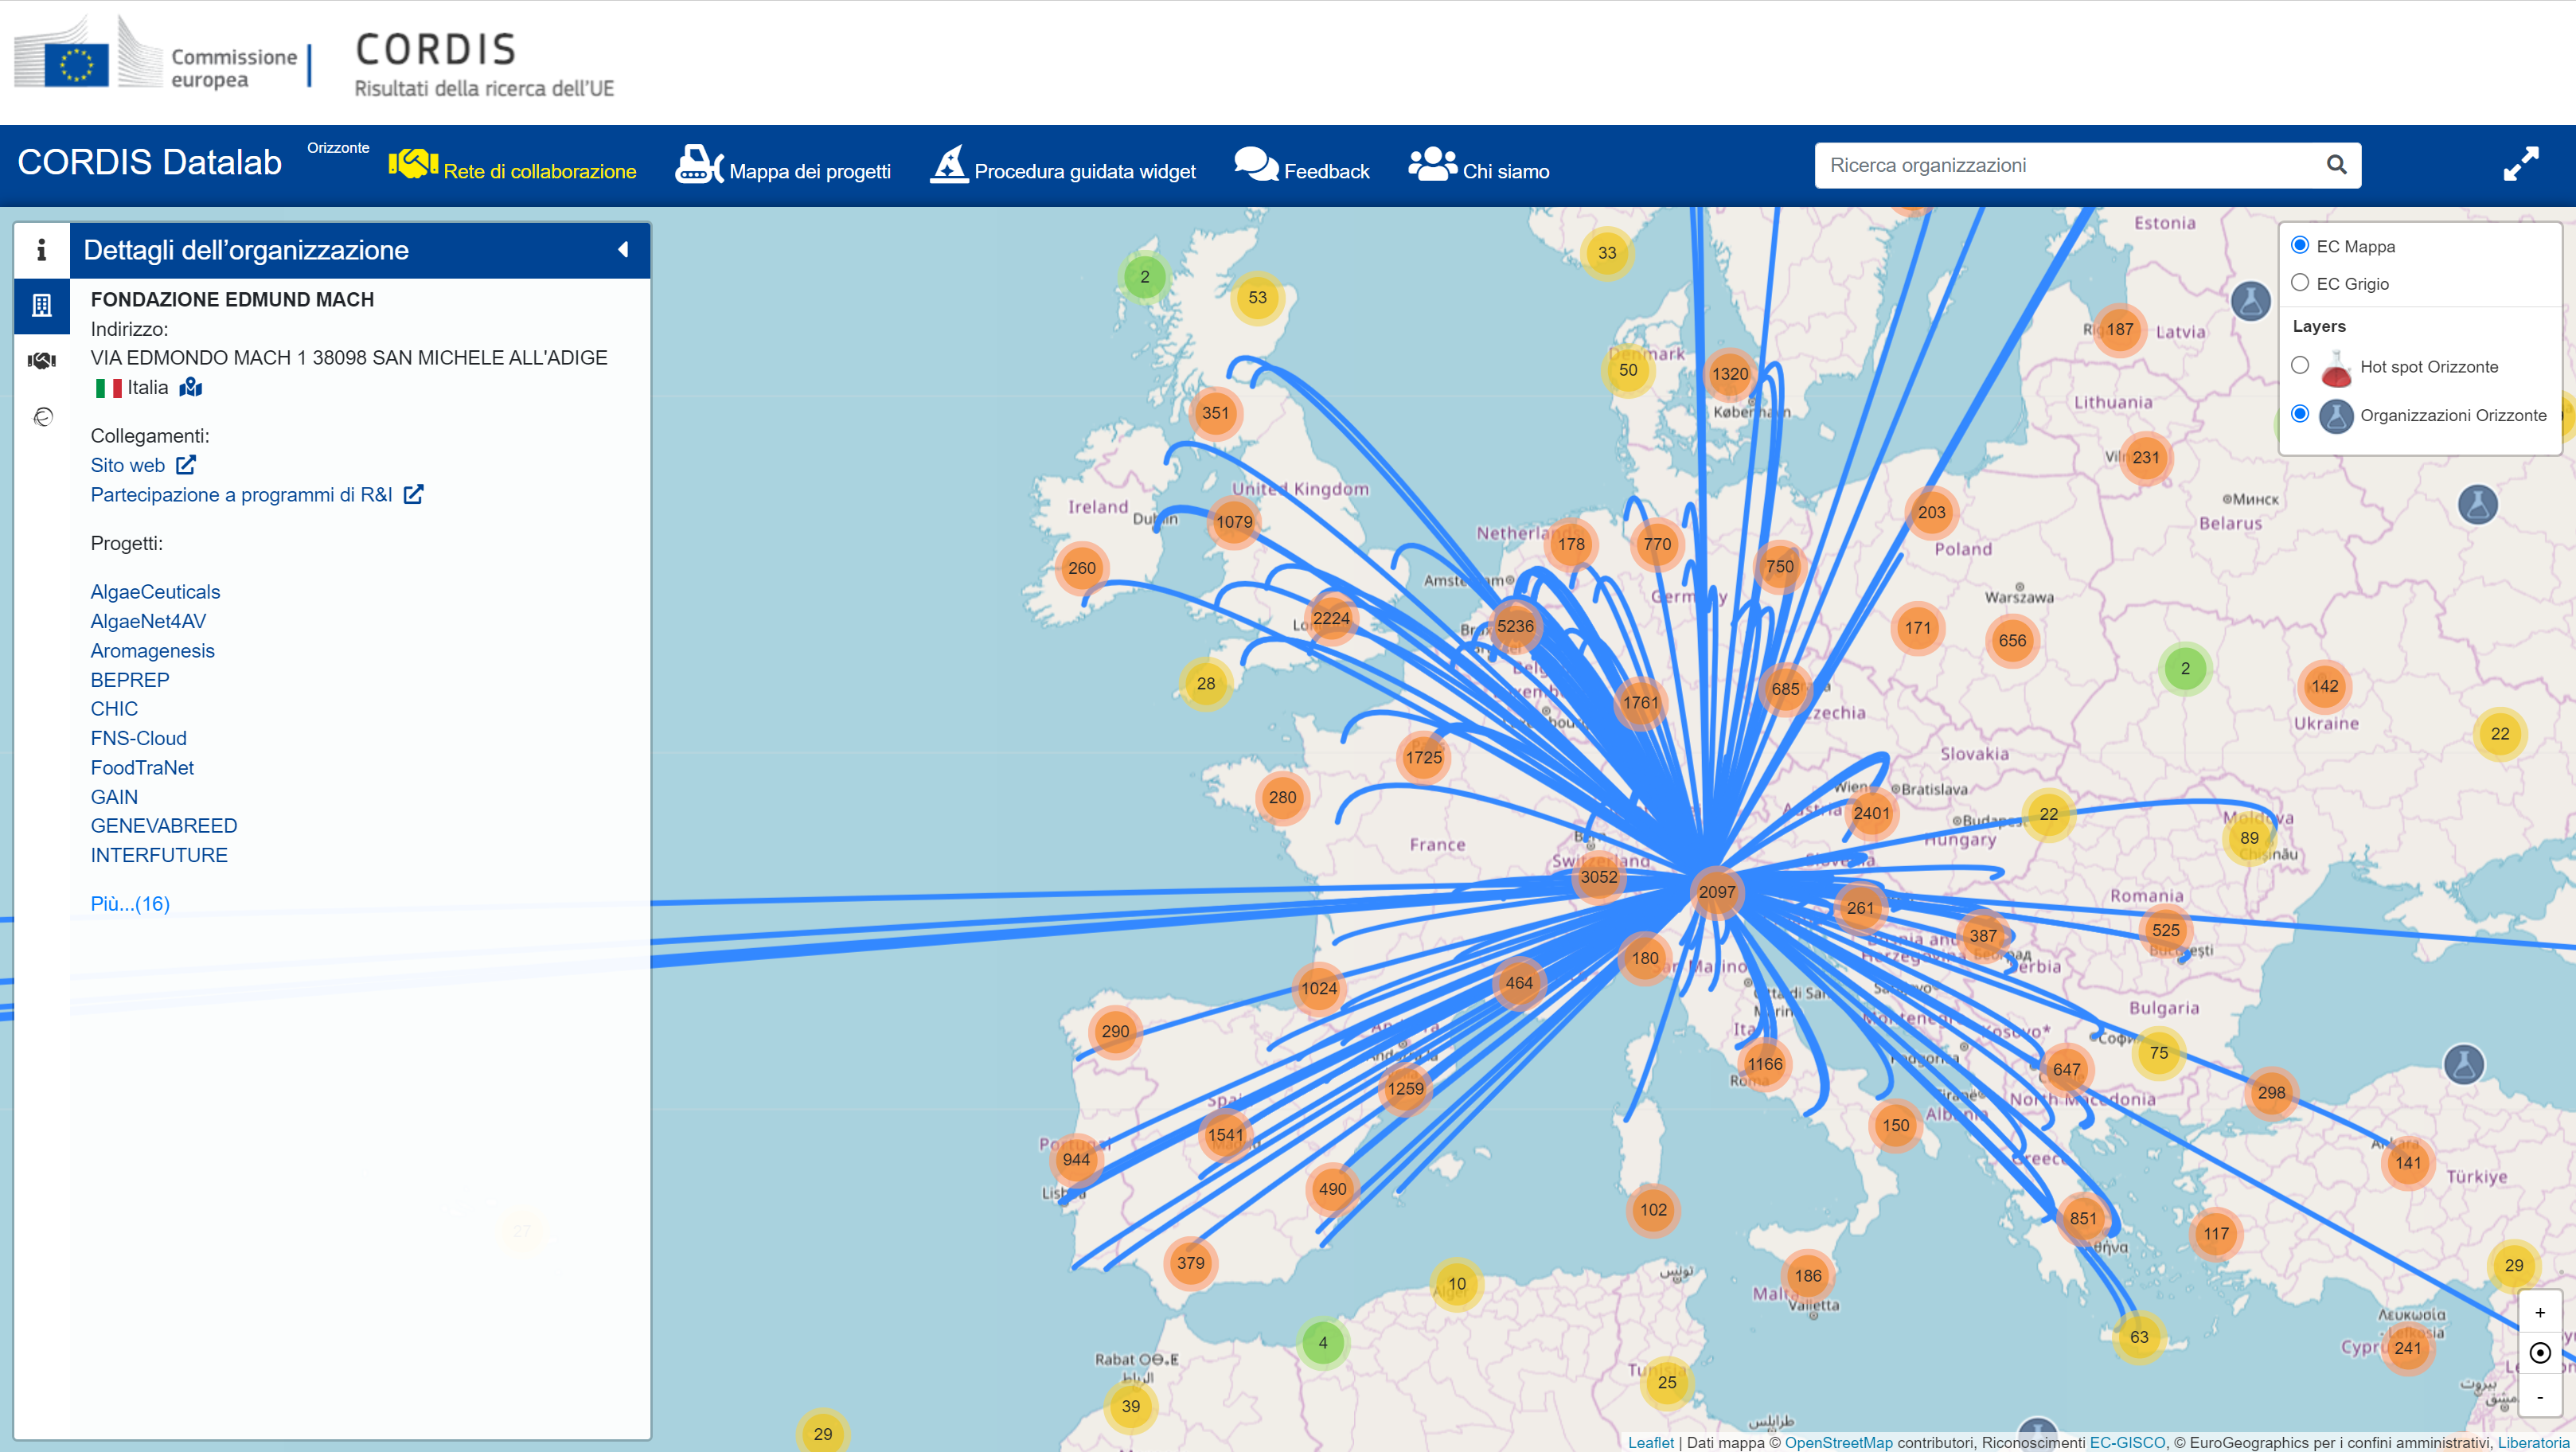Click the 1541 cluster in Spain
This screenshot has height=1452, width=2576.
tap(1226, 1135)
